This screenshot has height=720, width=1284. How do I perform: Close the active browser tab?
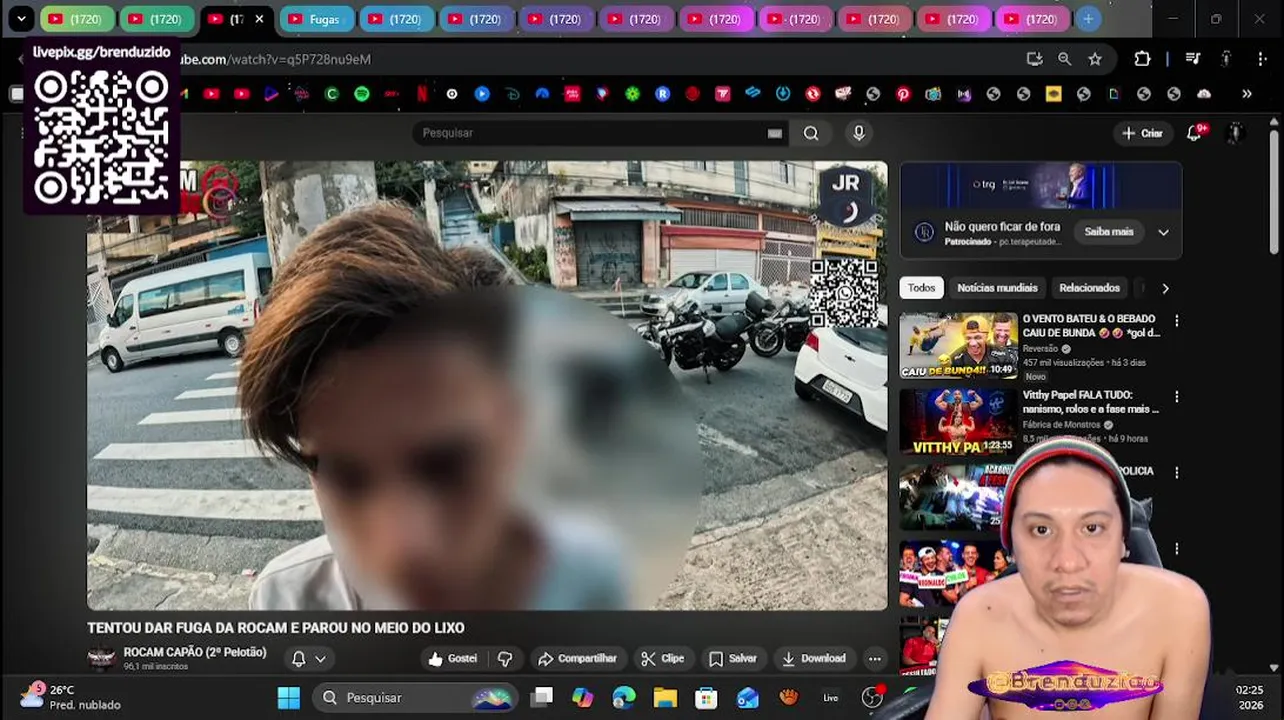pyautogui.click(x=260, y=19)
